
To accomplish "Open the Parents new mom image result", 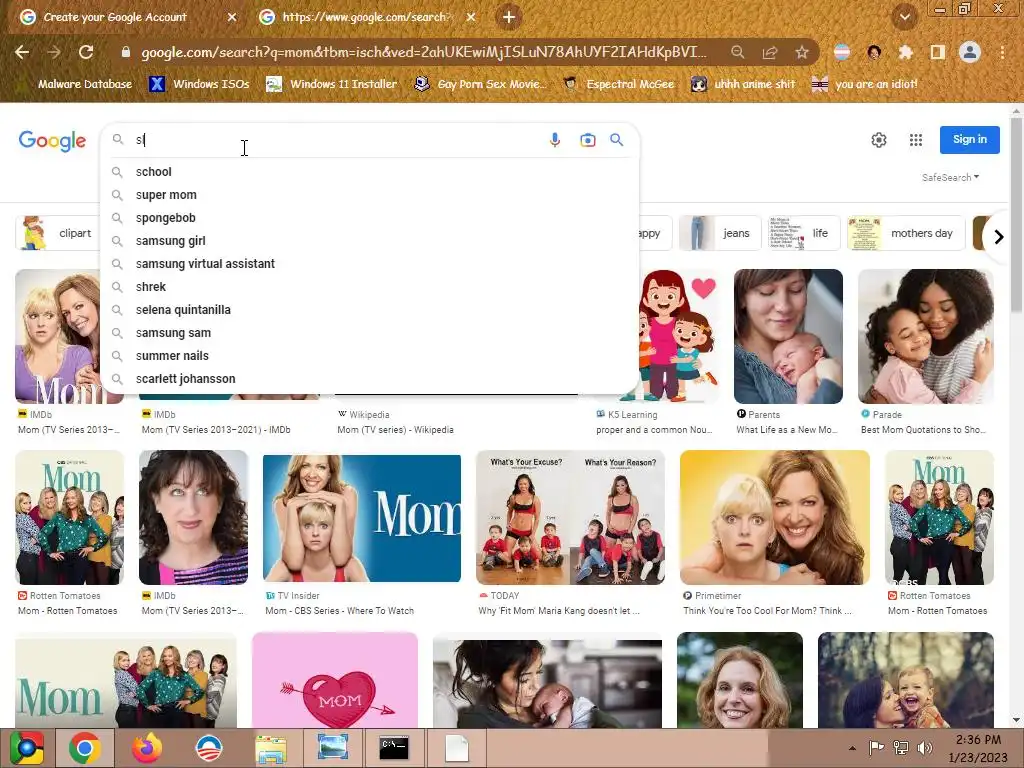I will (788, 336).
